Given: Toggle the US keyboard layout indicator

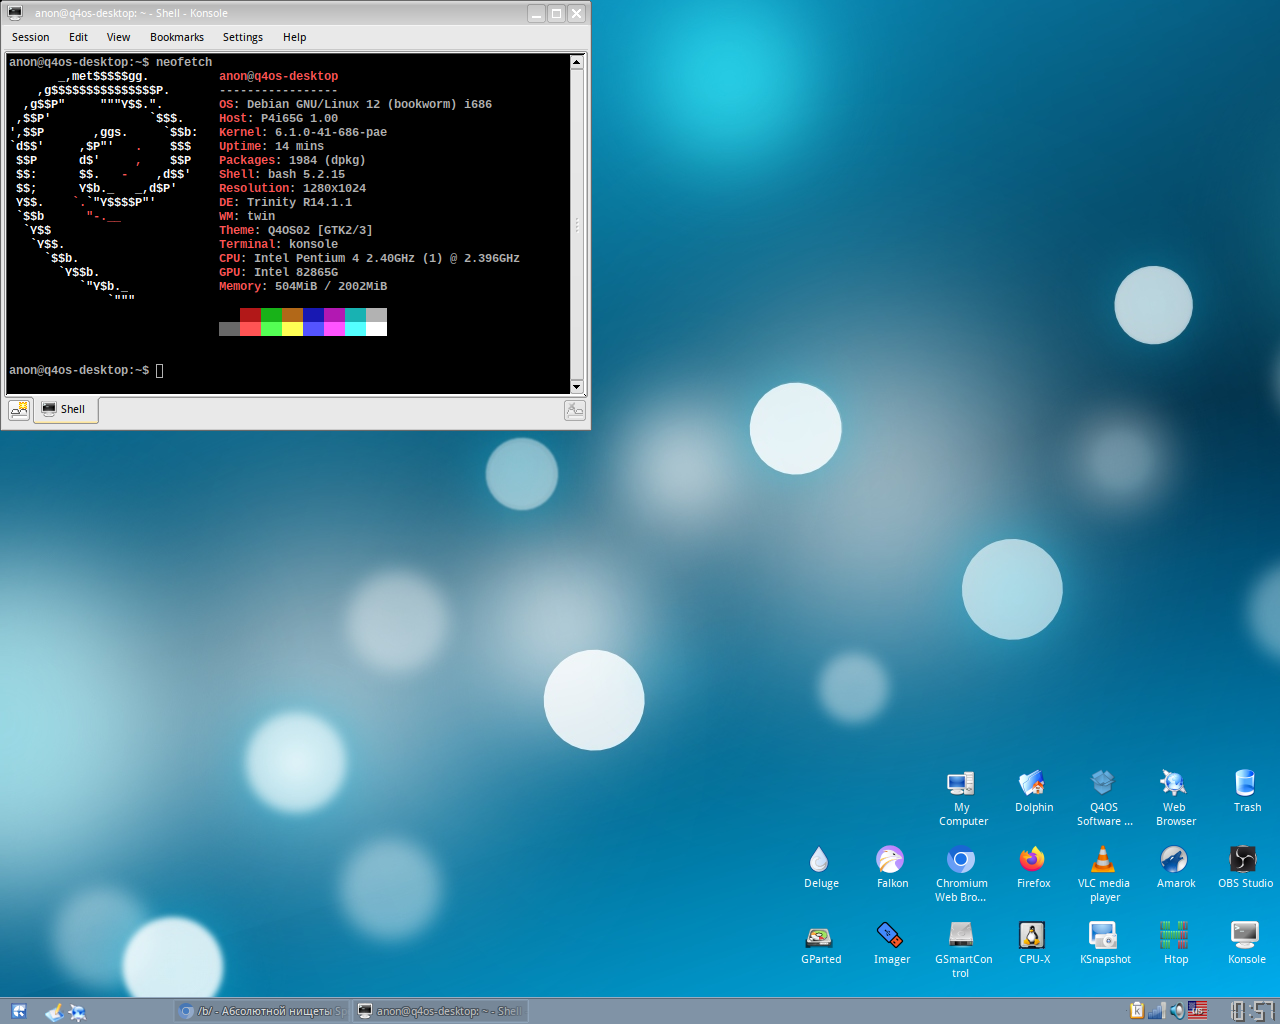Looking at the screenshot, I should tap(1197, 1011).
